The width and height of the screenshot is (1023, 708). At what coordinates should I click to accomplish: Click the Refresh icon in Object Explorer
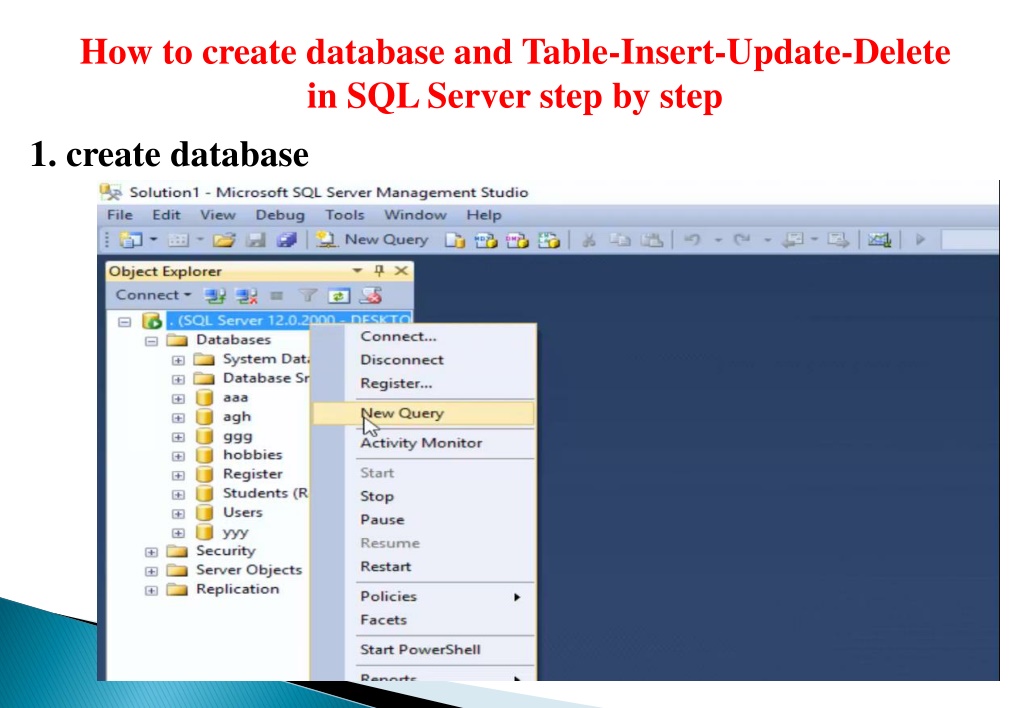339,296
